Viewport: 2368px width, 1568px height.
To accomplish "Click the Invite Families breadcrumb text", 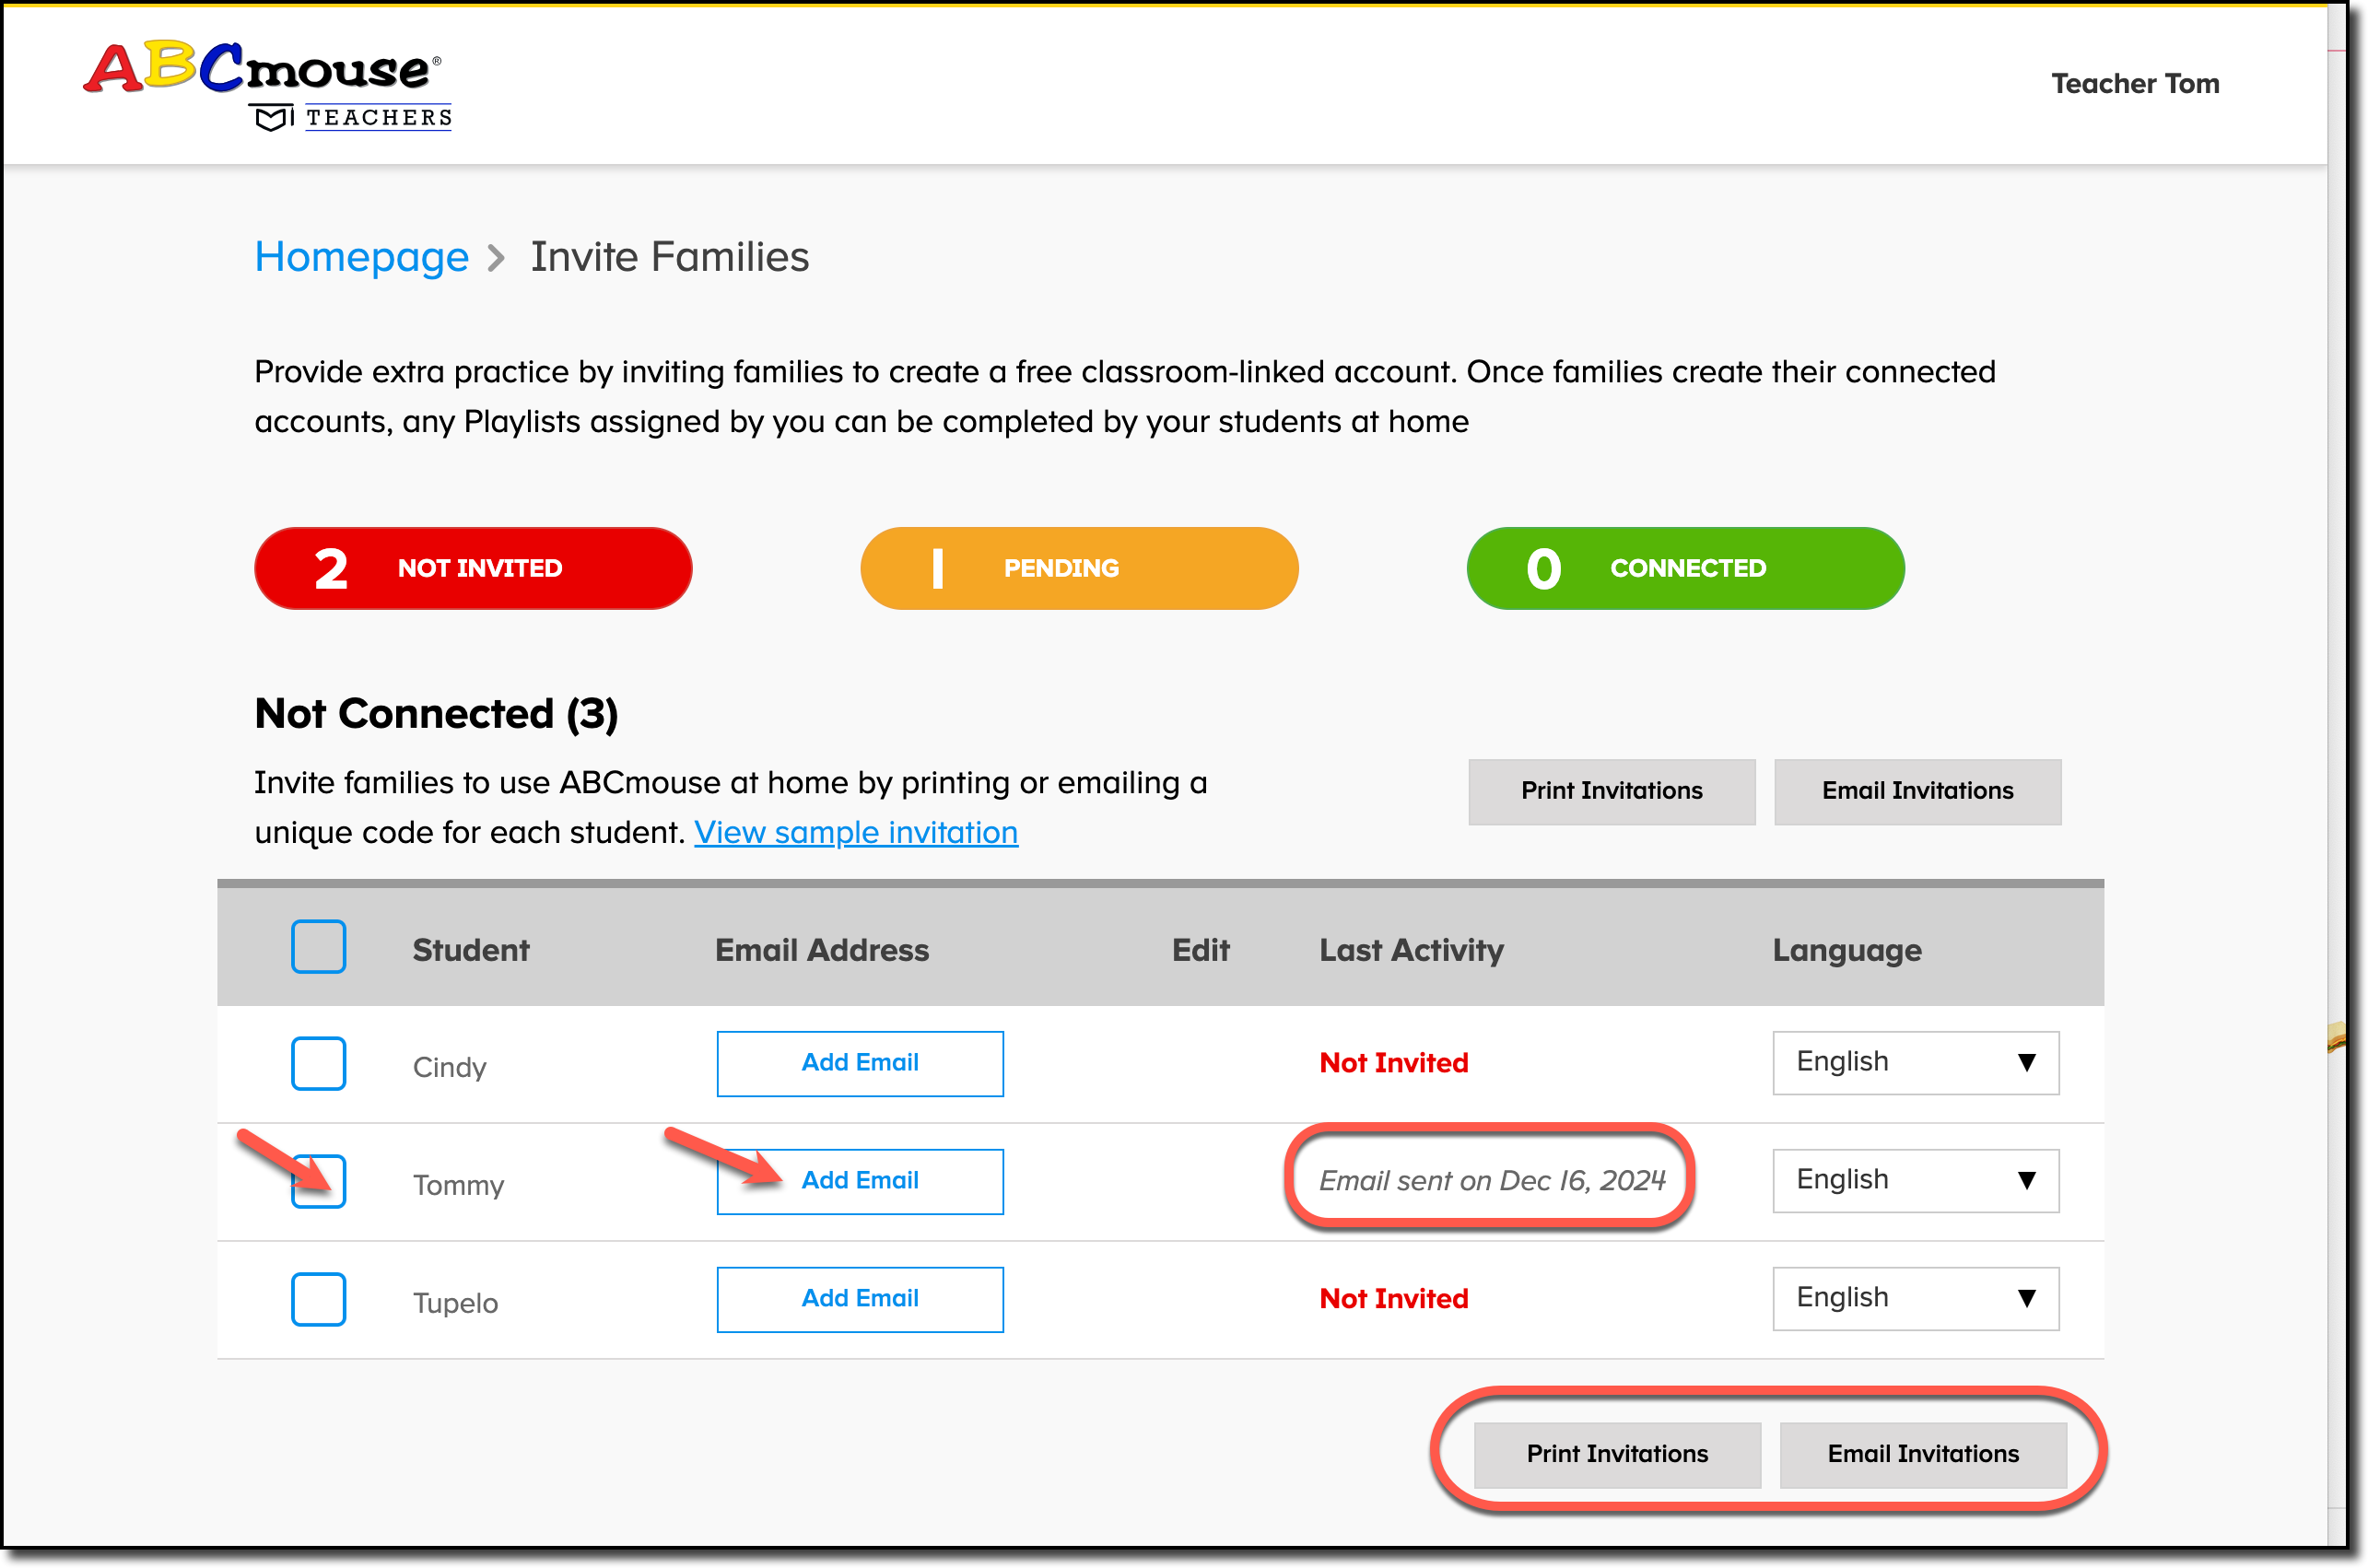I will [669, 257].
